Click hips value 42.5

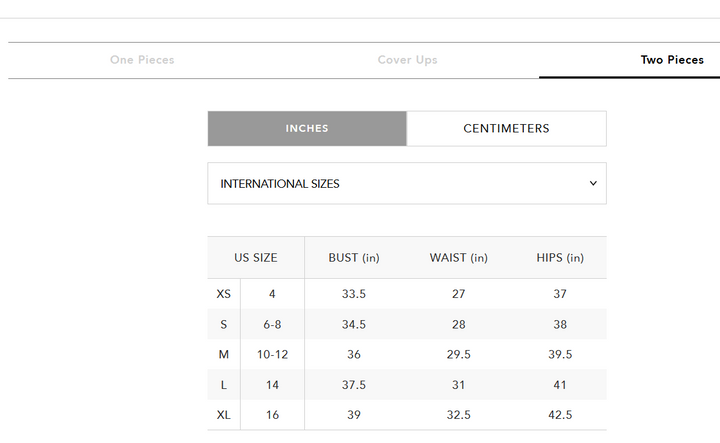click(560, 415)
